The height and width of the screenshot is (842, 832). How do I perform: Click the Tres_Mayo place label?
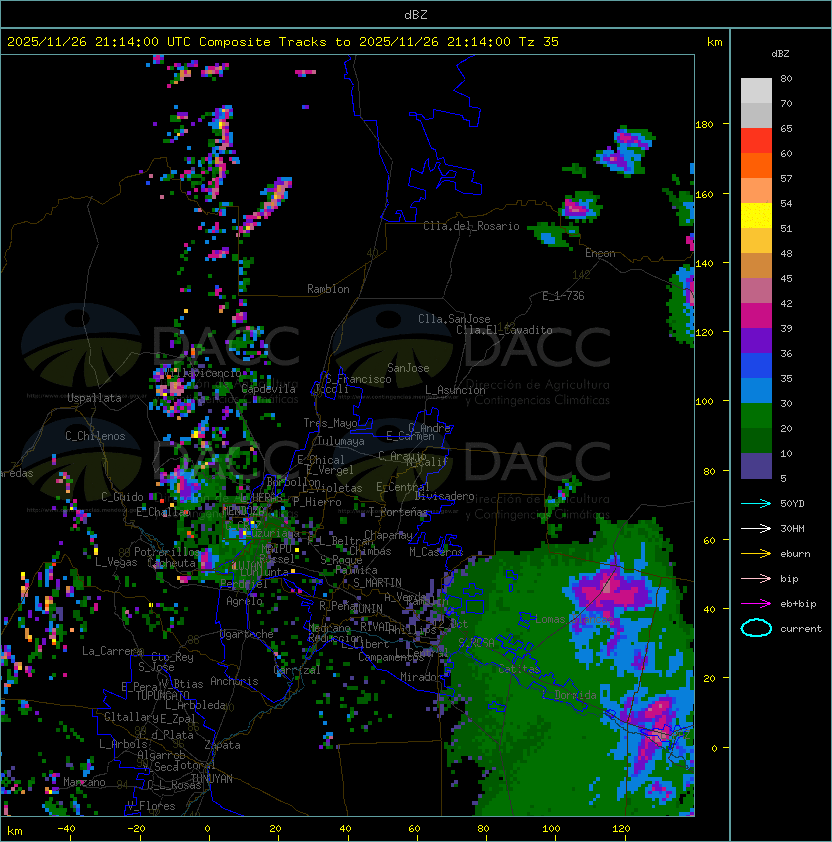pyautogui.click(x=330, y=423)
